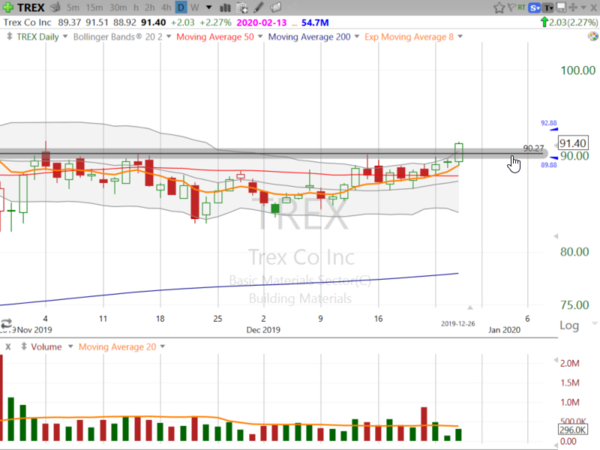The image size is (600, 450).
Task: Click the Trex Co Inc company name
Action: tap(27, 23)
